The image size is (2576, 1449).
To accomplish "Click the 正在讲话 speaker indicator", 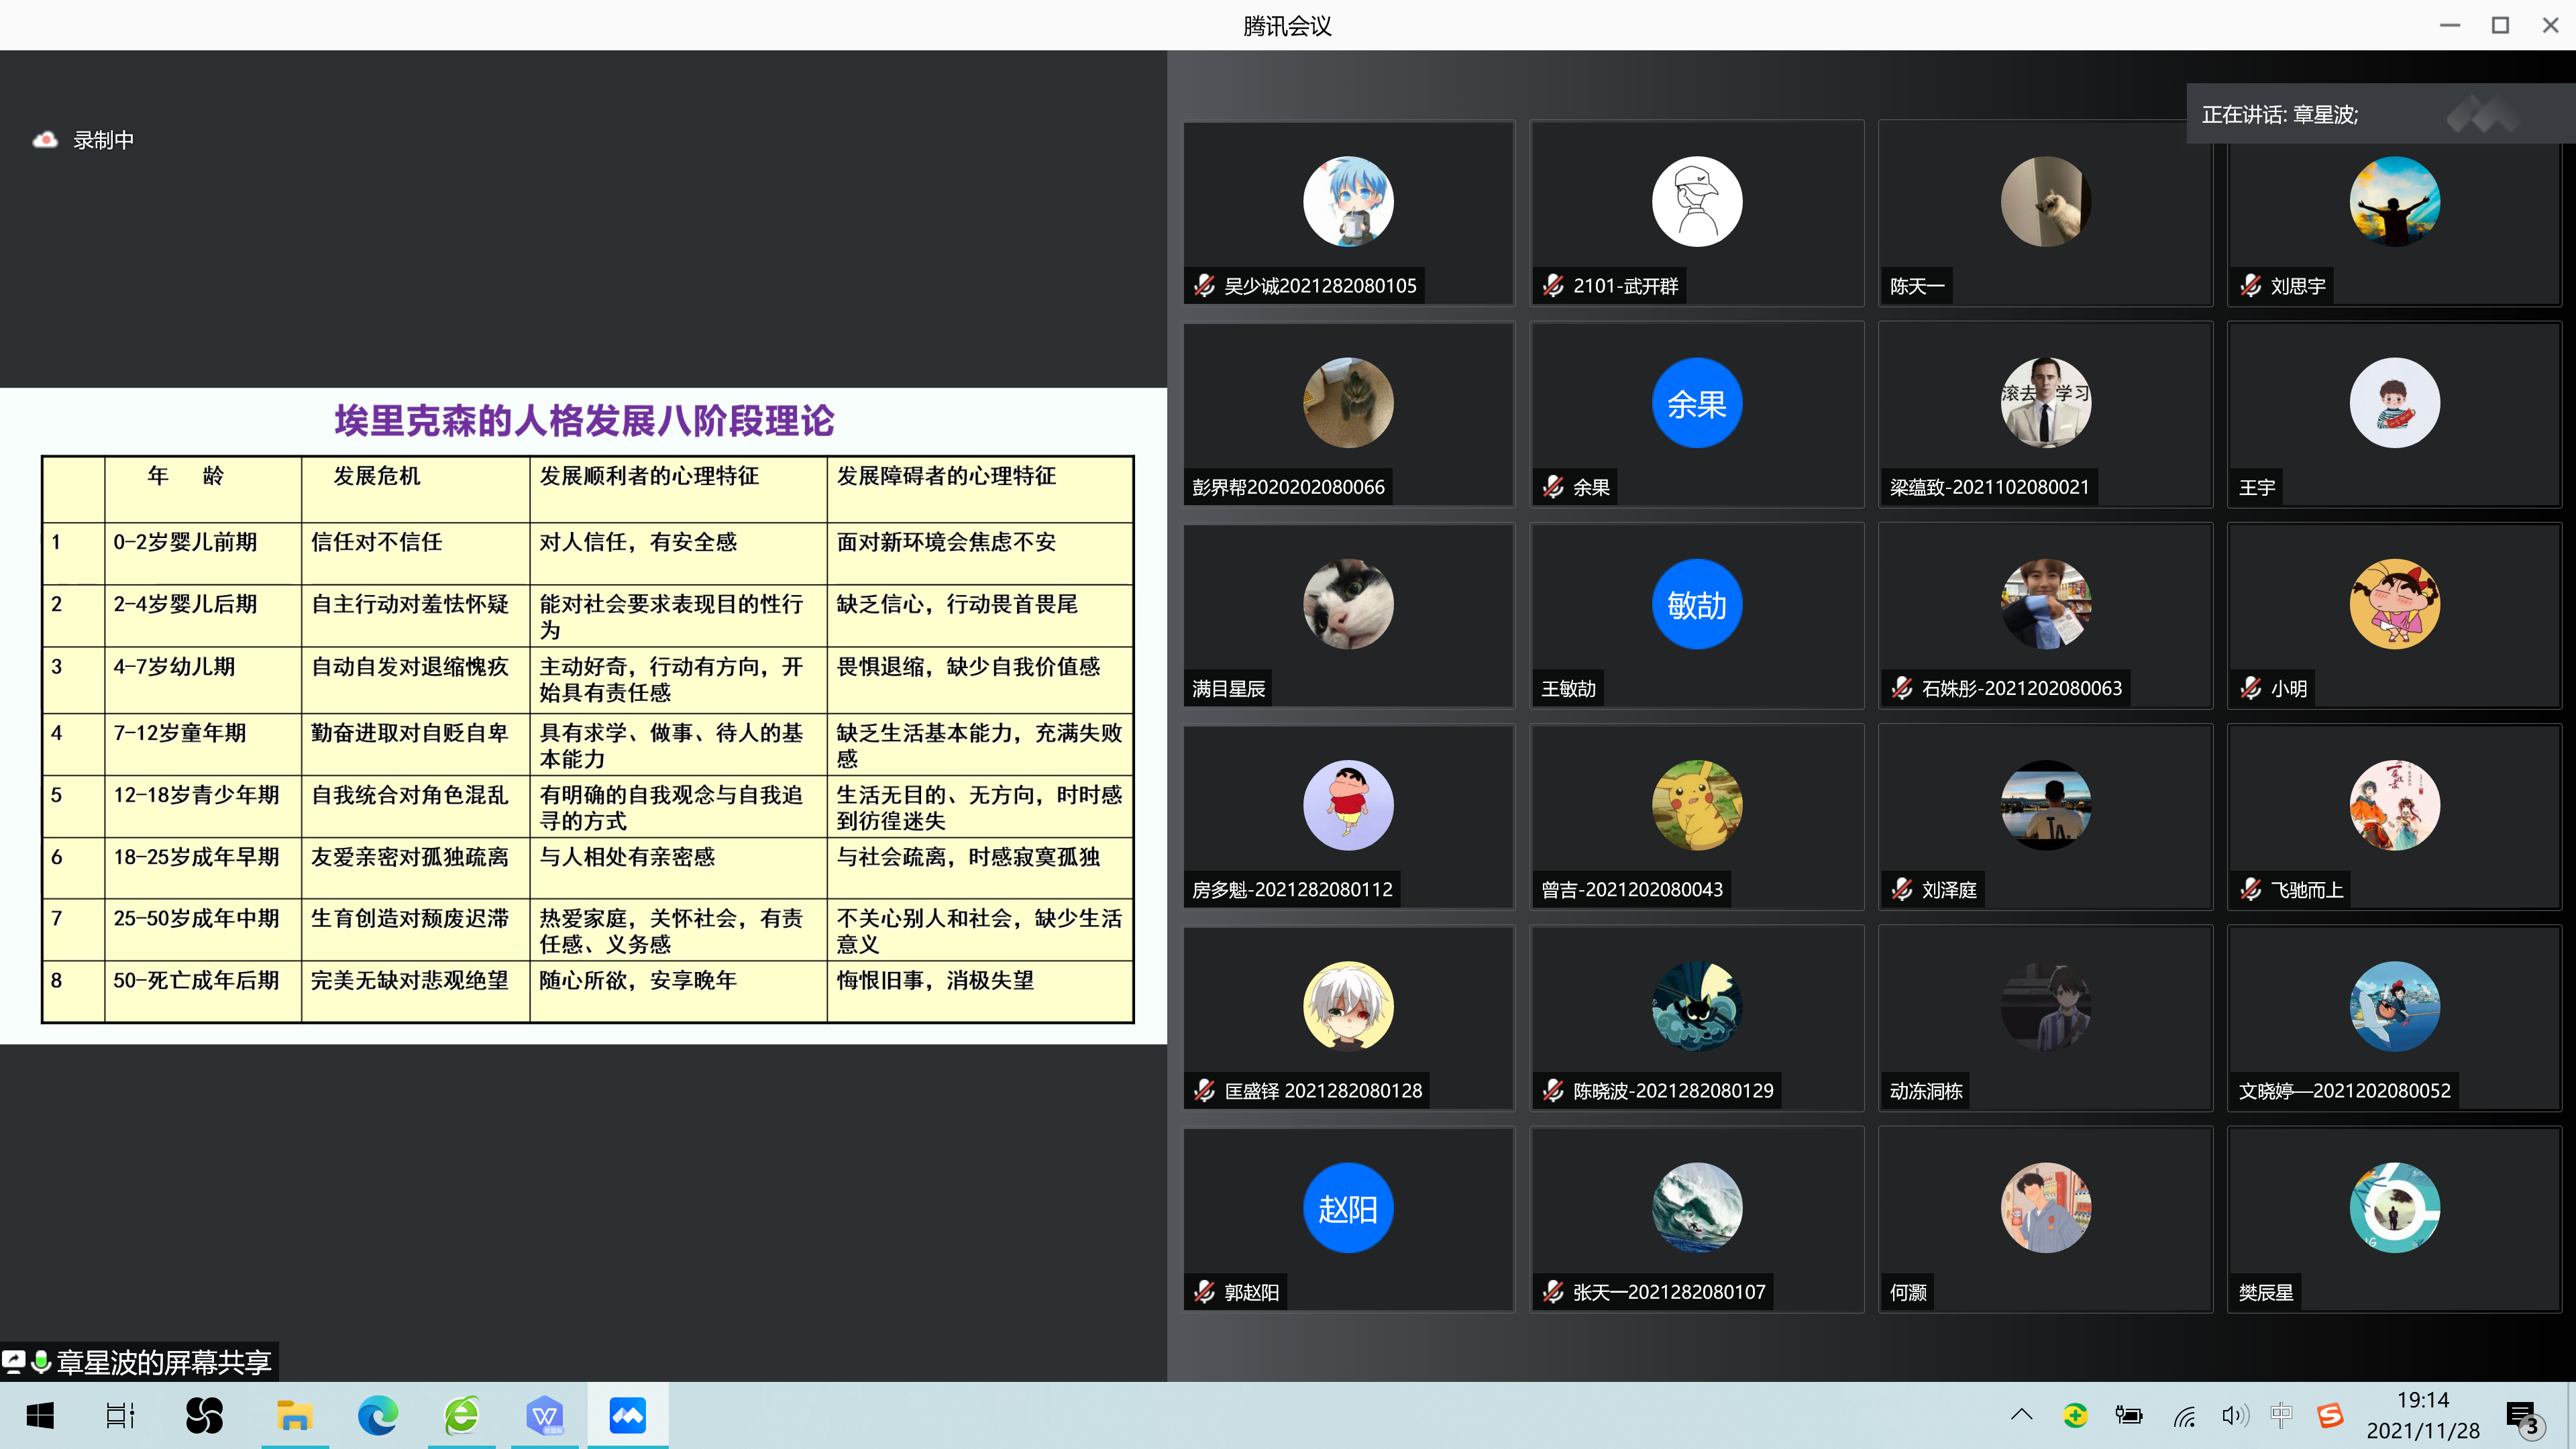I will tap(2280, 115).
